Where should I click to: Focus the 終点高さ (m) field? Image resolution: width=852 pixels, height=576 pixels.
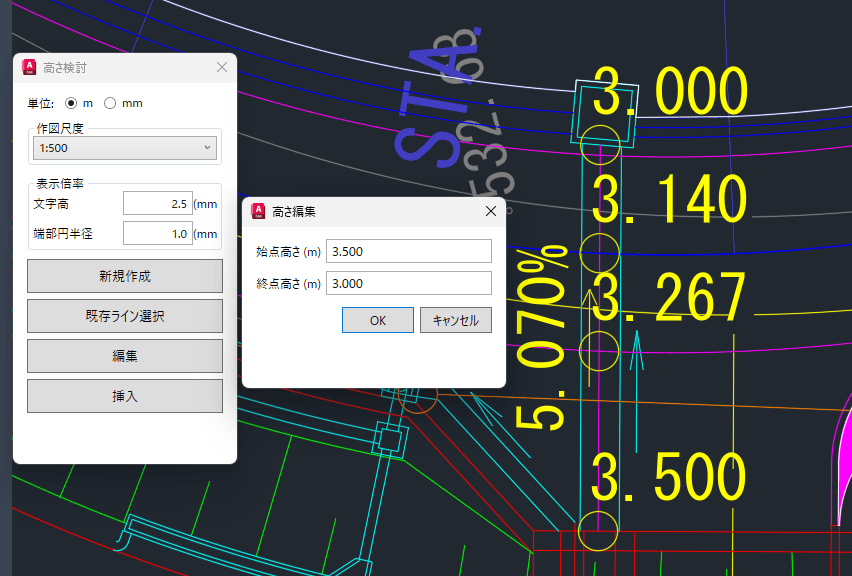(x=409, y=283)
